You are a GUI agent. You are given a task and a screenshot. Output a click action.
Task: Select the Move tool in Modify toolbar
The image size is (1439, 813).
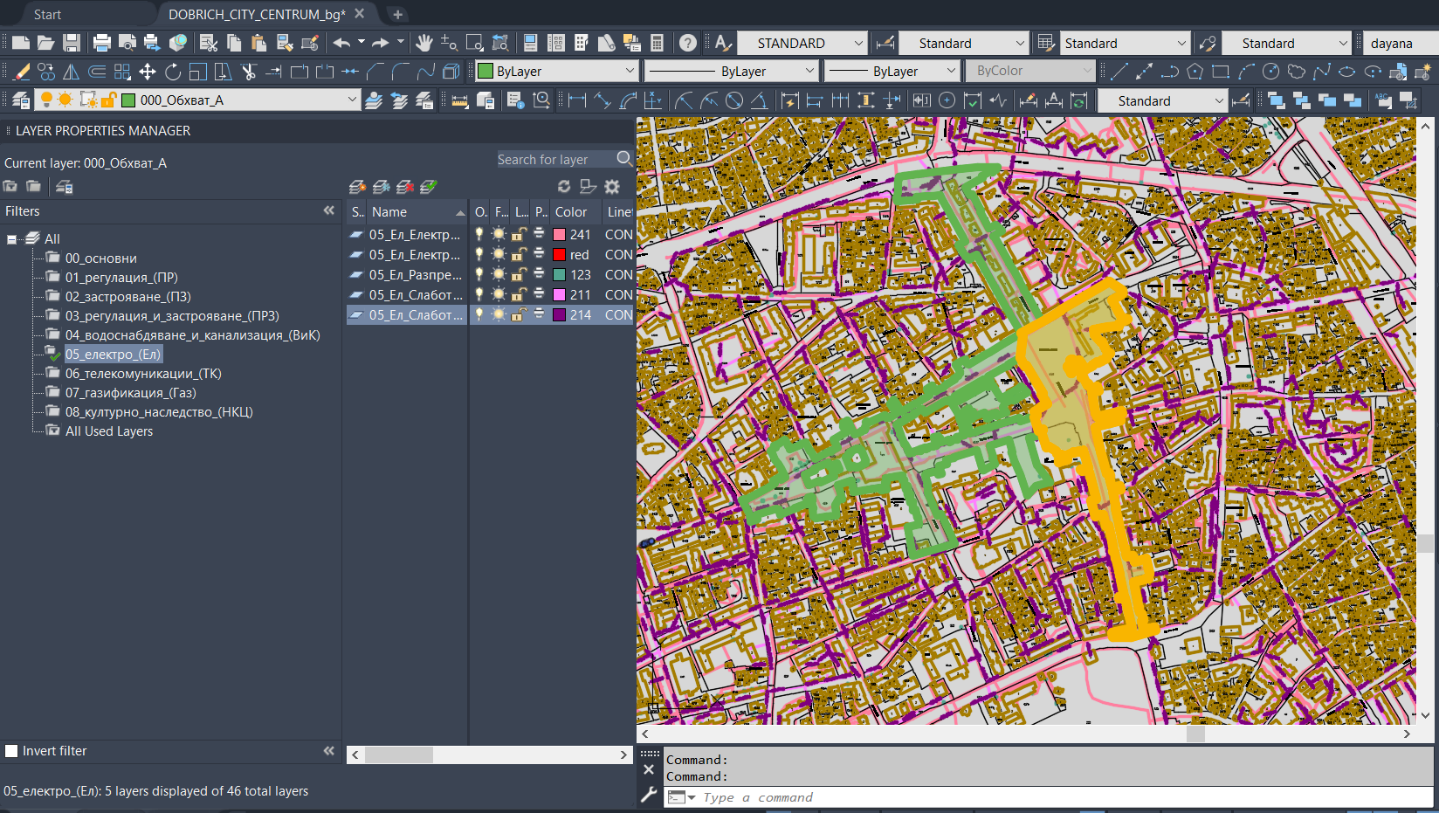[147, 72]
